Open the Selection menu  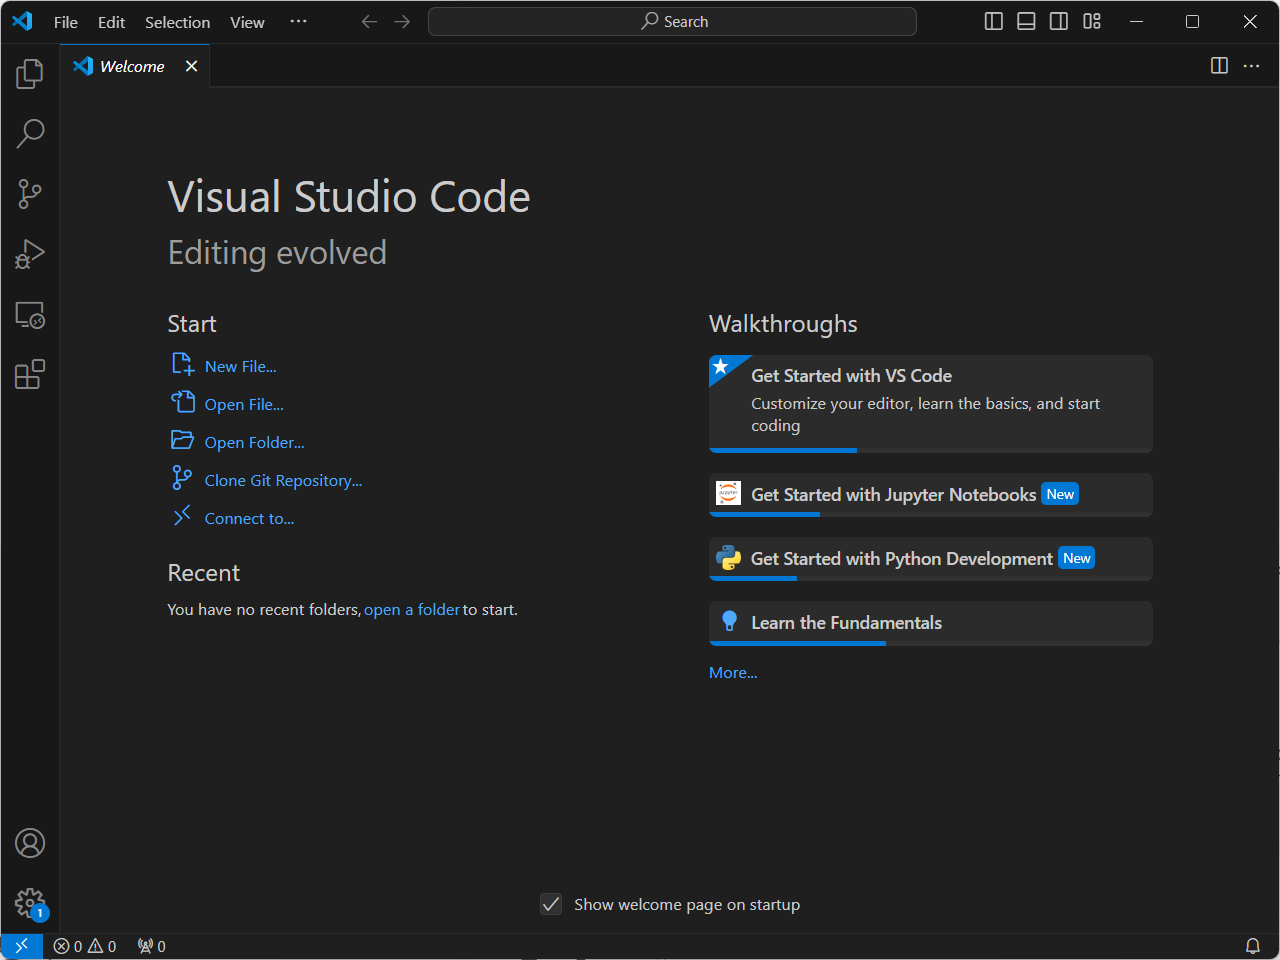click(x=177, y=22)
